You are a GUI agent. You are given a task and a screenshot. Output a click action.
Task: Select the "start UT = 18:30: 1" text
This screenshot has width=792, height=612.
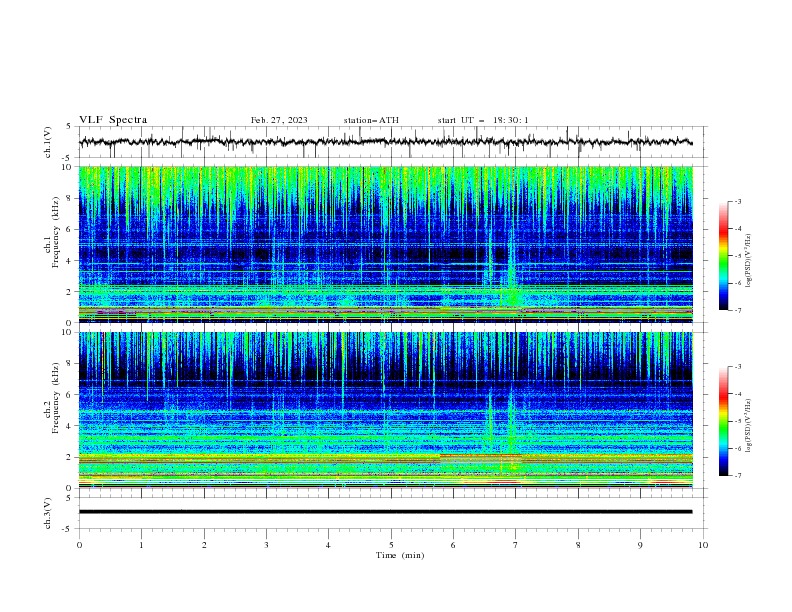click(483, 120)
